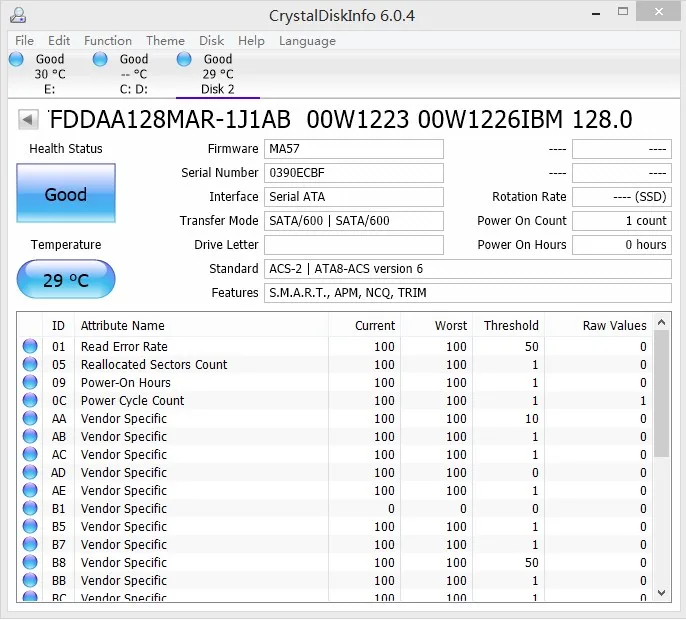Image resolution: width=686 pixels, height=620 pixels.
Task: Click the first unlabeled ---- field beside Firmware
Action: point(622,149)
